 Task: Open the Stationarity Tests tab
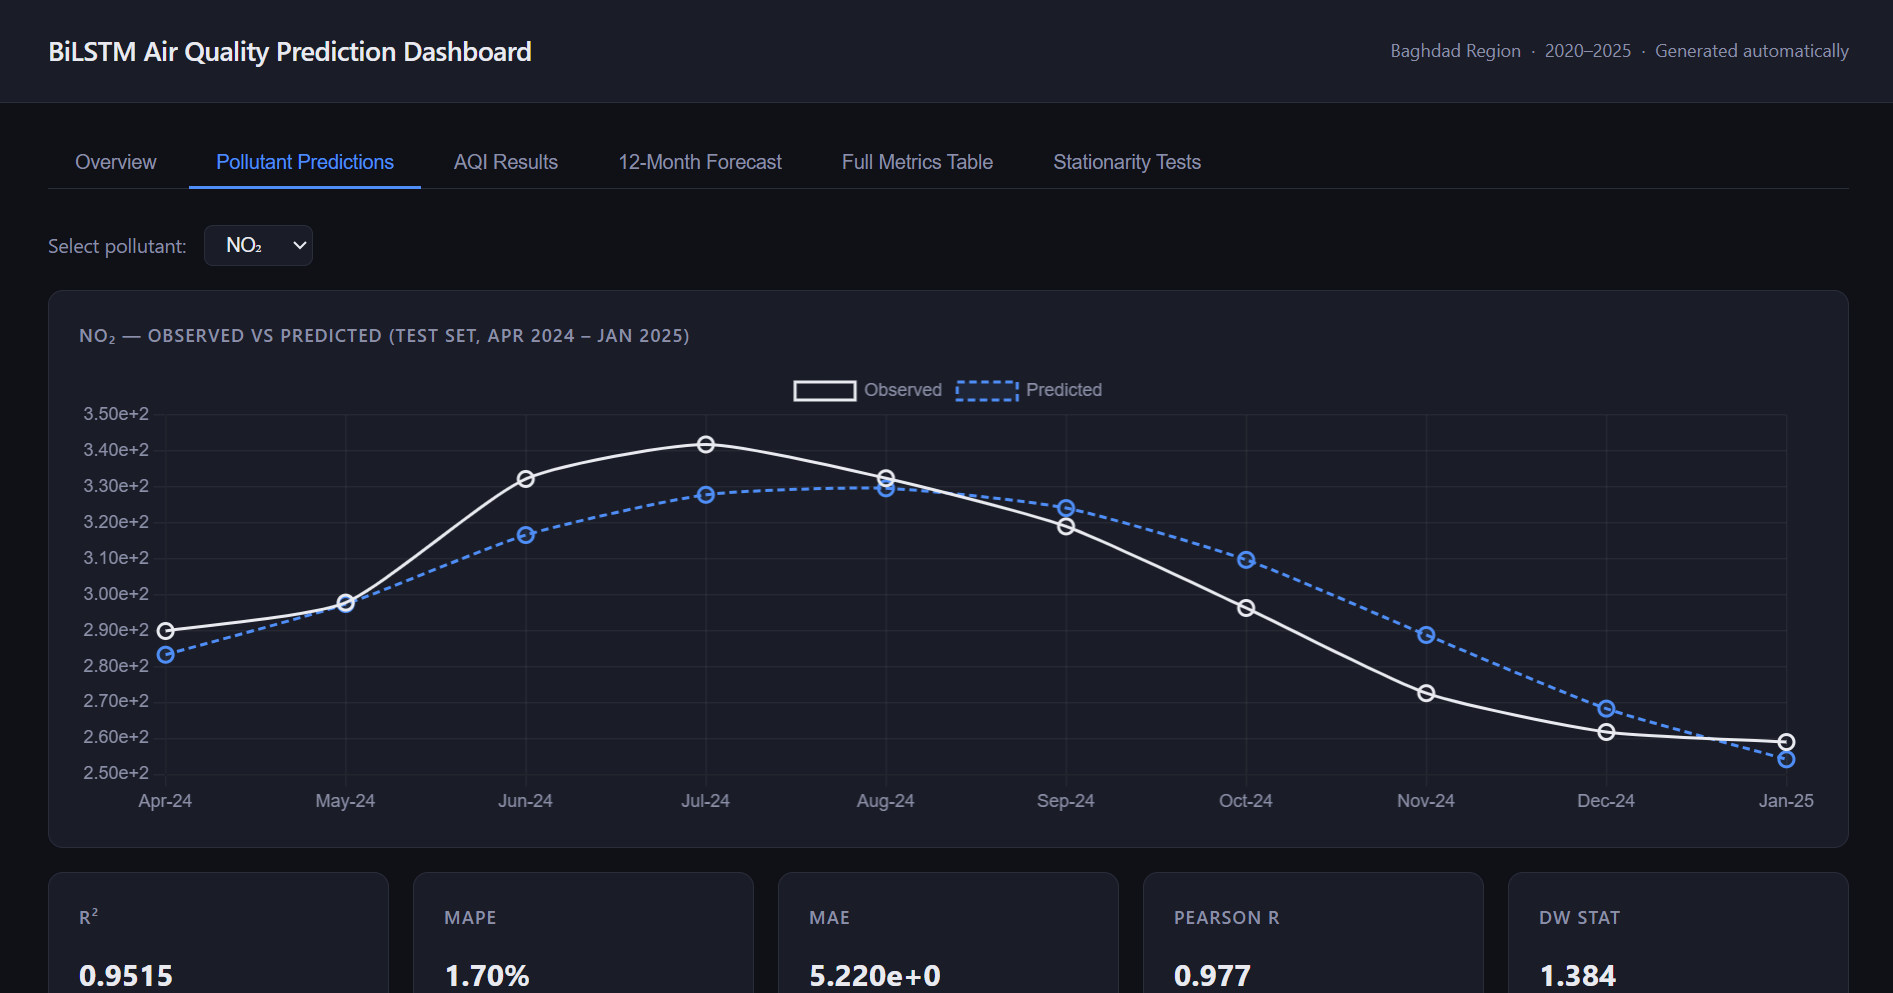(1127, 162)
